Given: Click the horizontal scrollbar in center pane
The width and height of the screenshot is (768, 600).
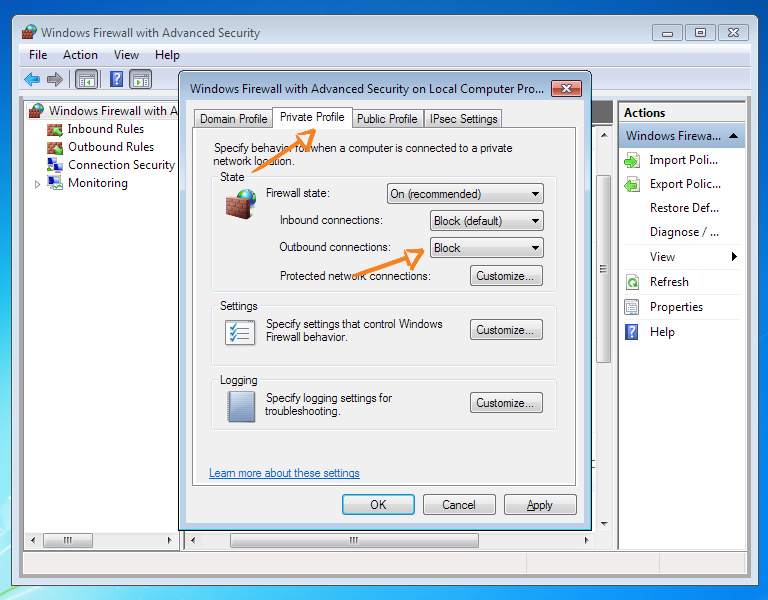Looking at the screenshot, I should 354,541.
